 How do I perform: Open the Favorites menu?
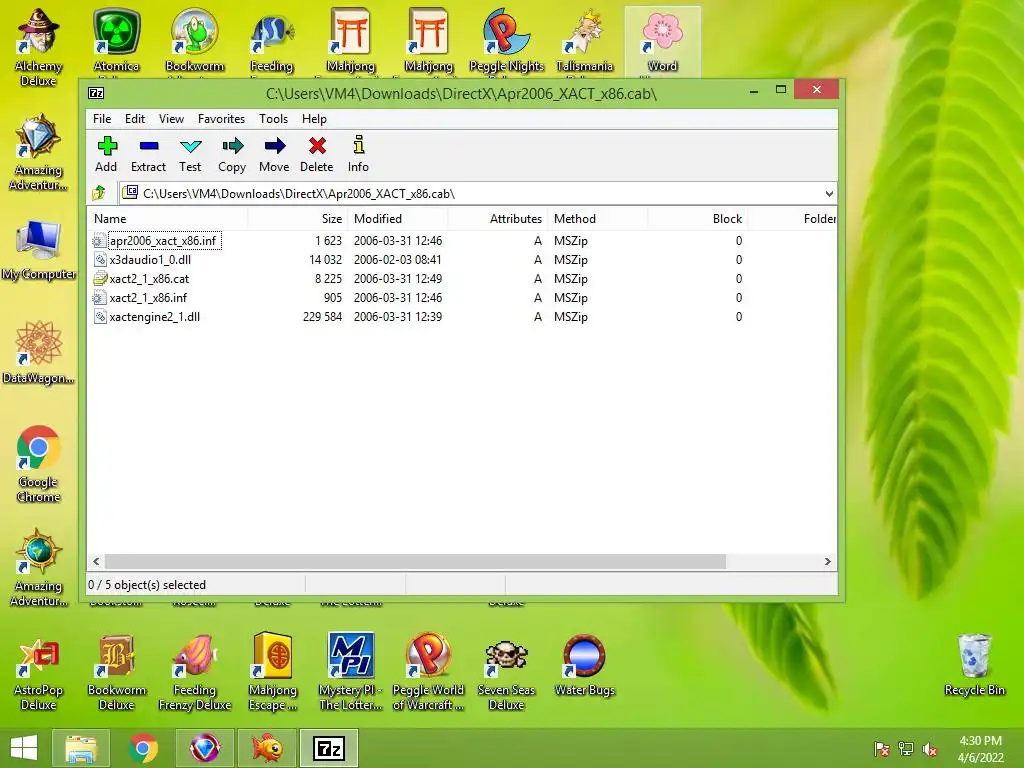(x=221, y=119)
